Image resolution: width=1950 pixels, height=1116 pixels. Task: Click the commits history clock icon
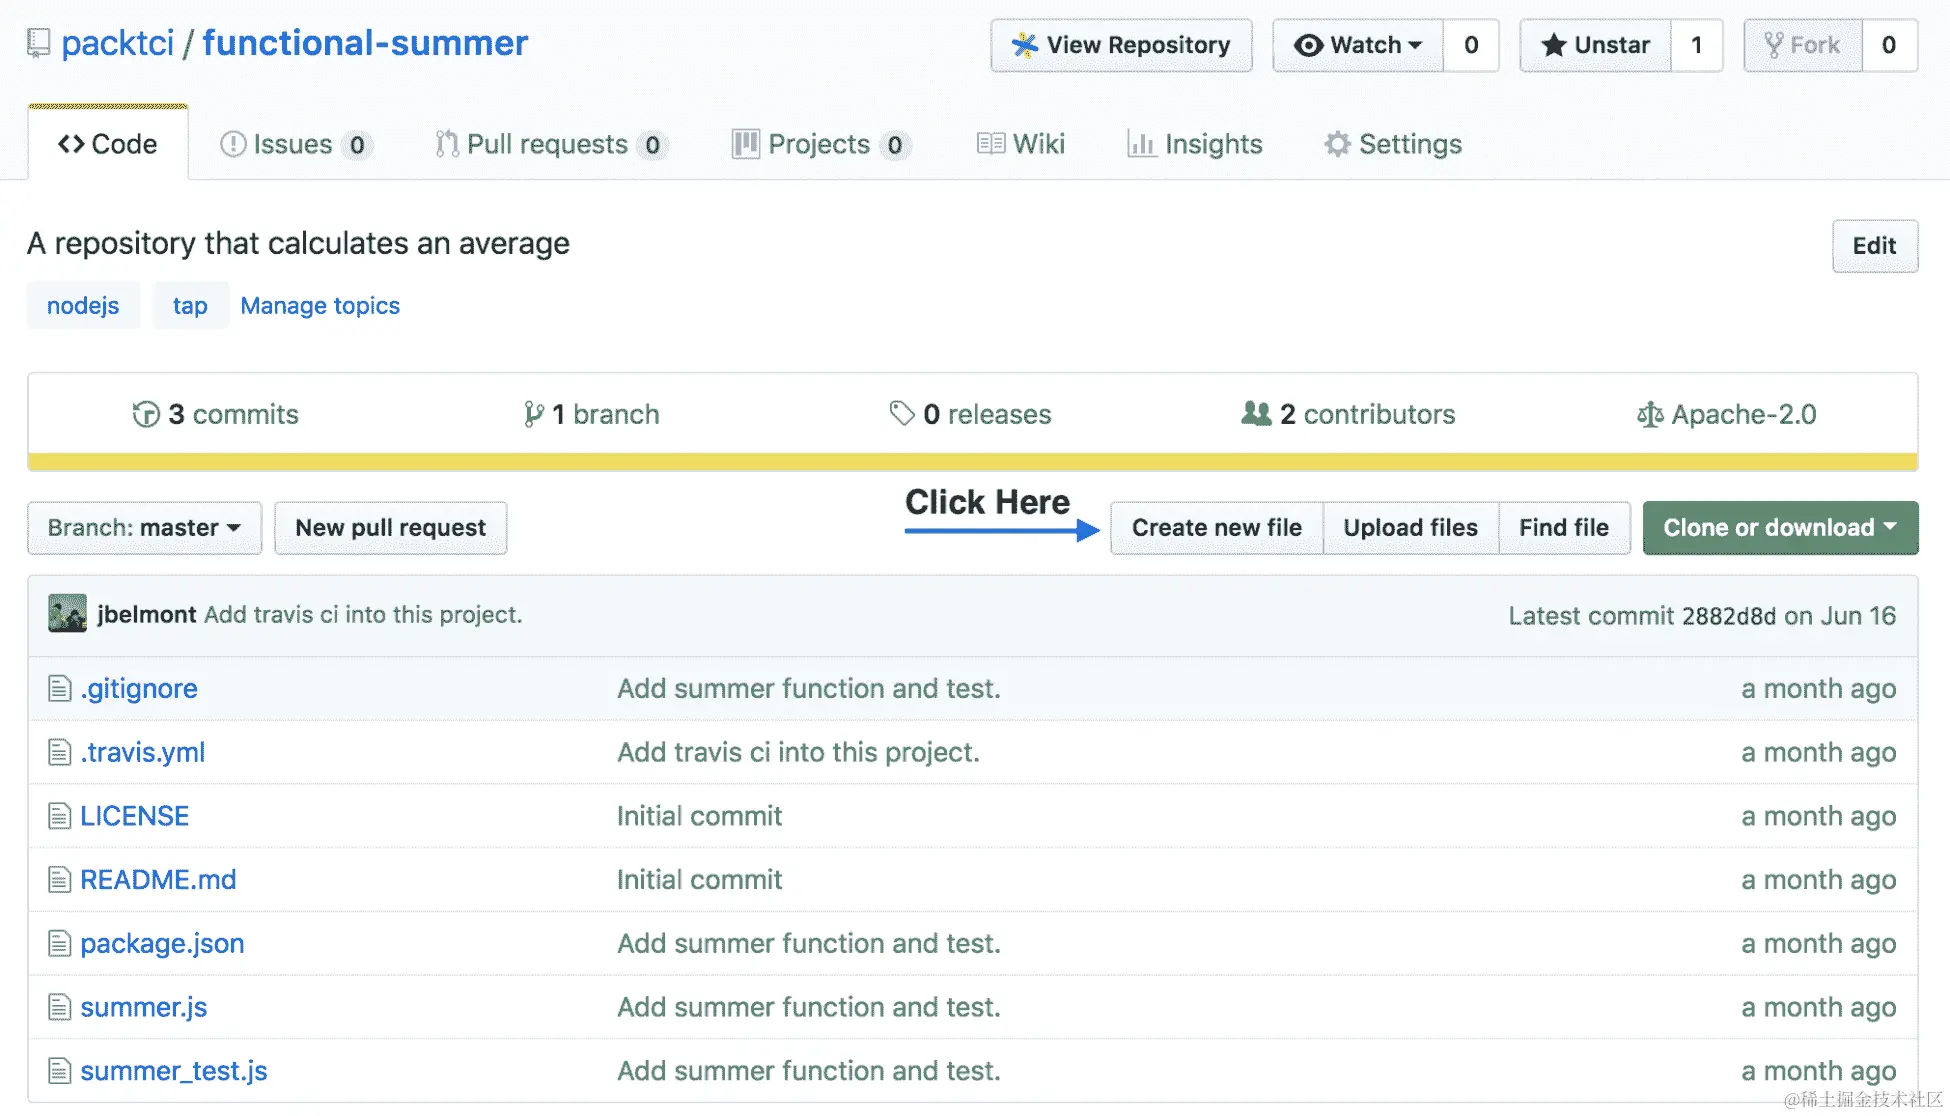pyautogui.click(x=146, y=414)
